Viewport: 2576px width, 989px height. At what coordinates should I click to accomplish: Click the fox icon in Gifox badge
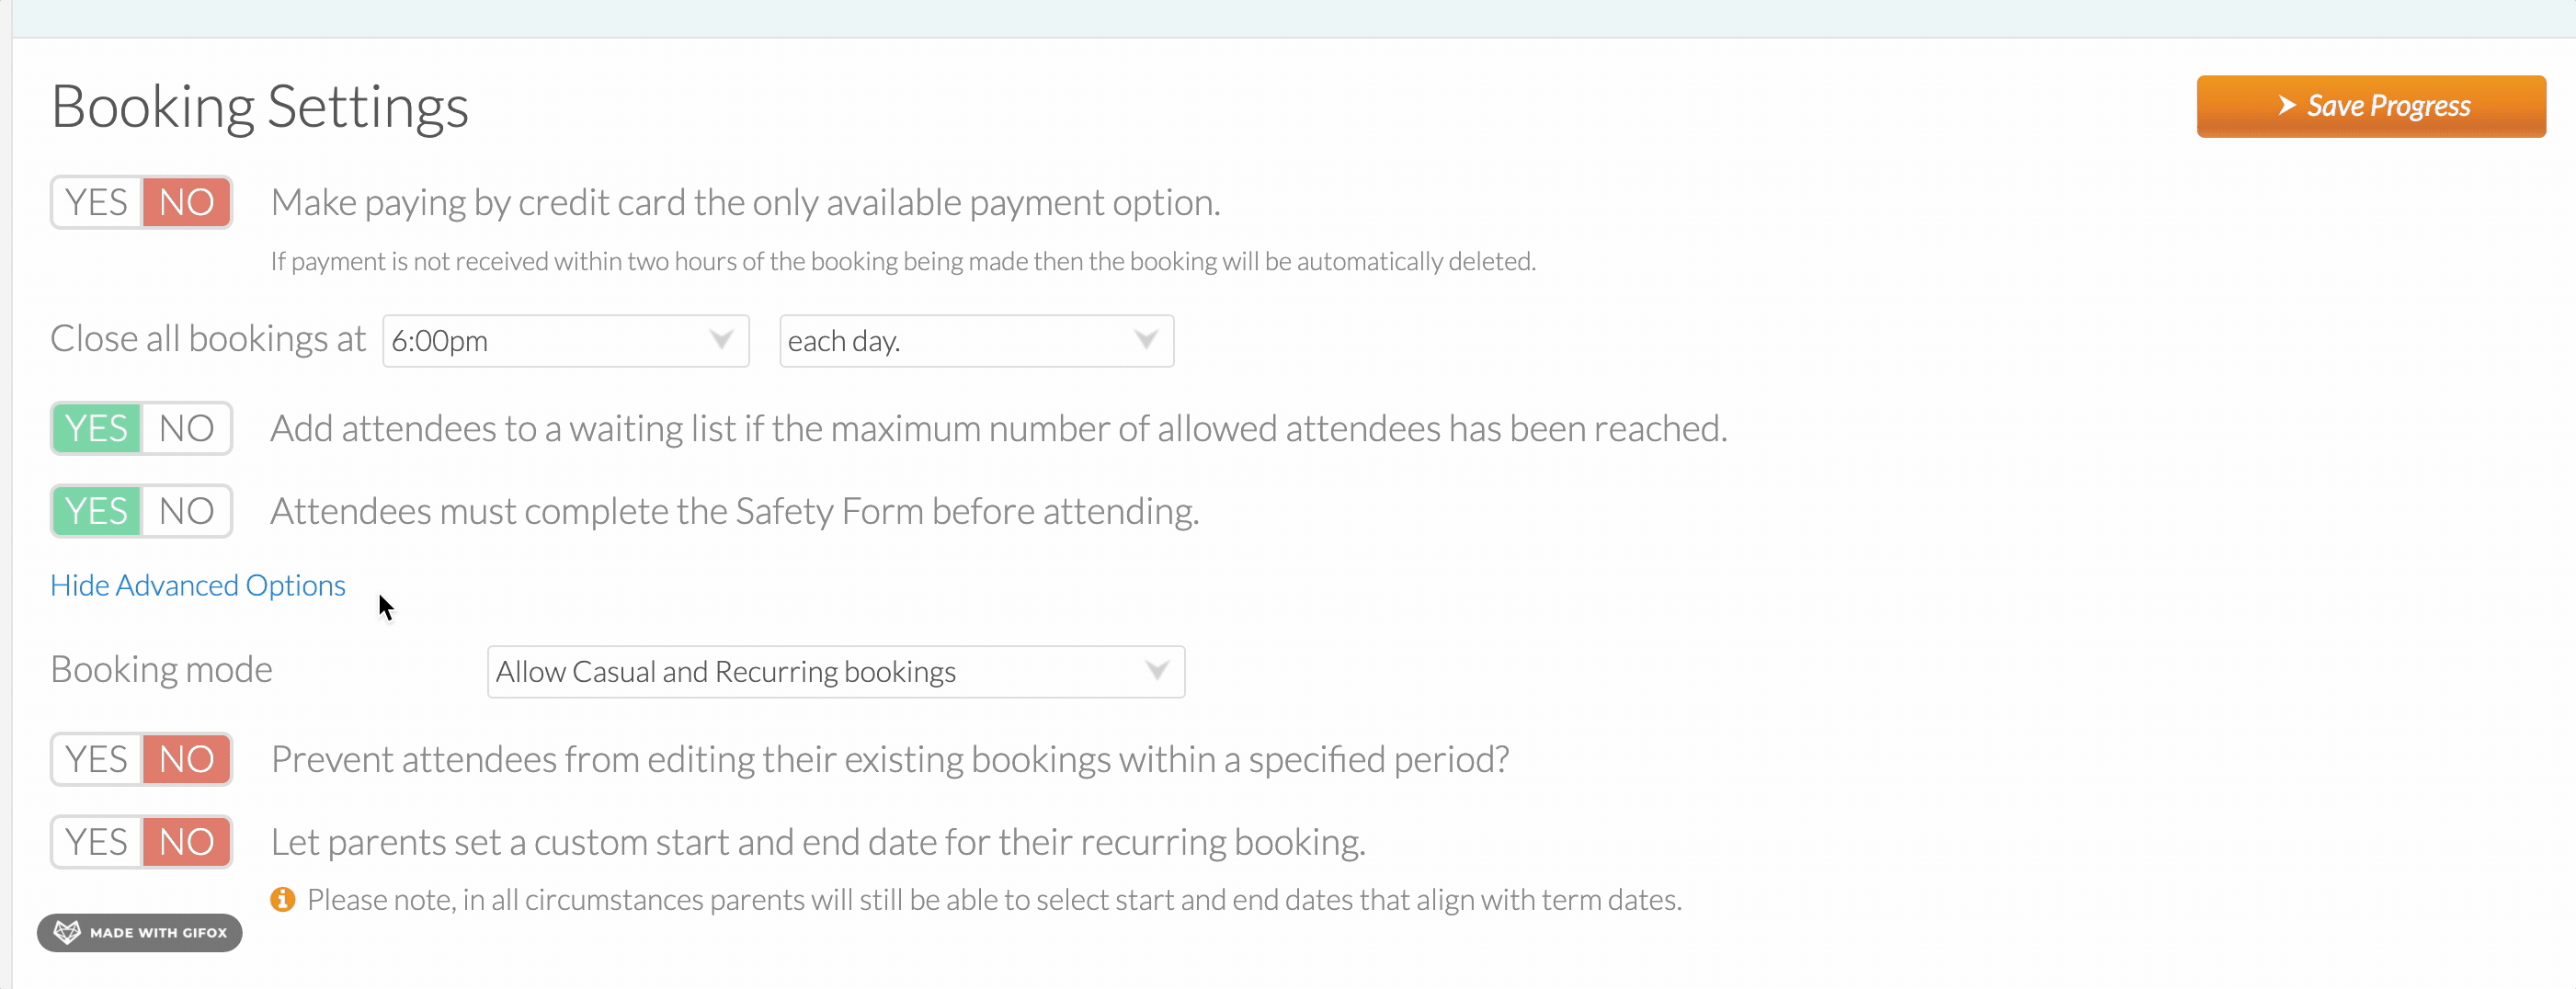[x=67, y=932]
